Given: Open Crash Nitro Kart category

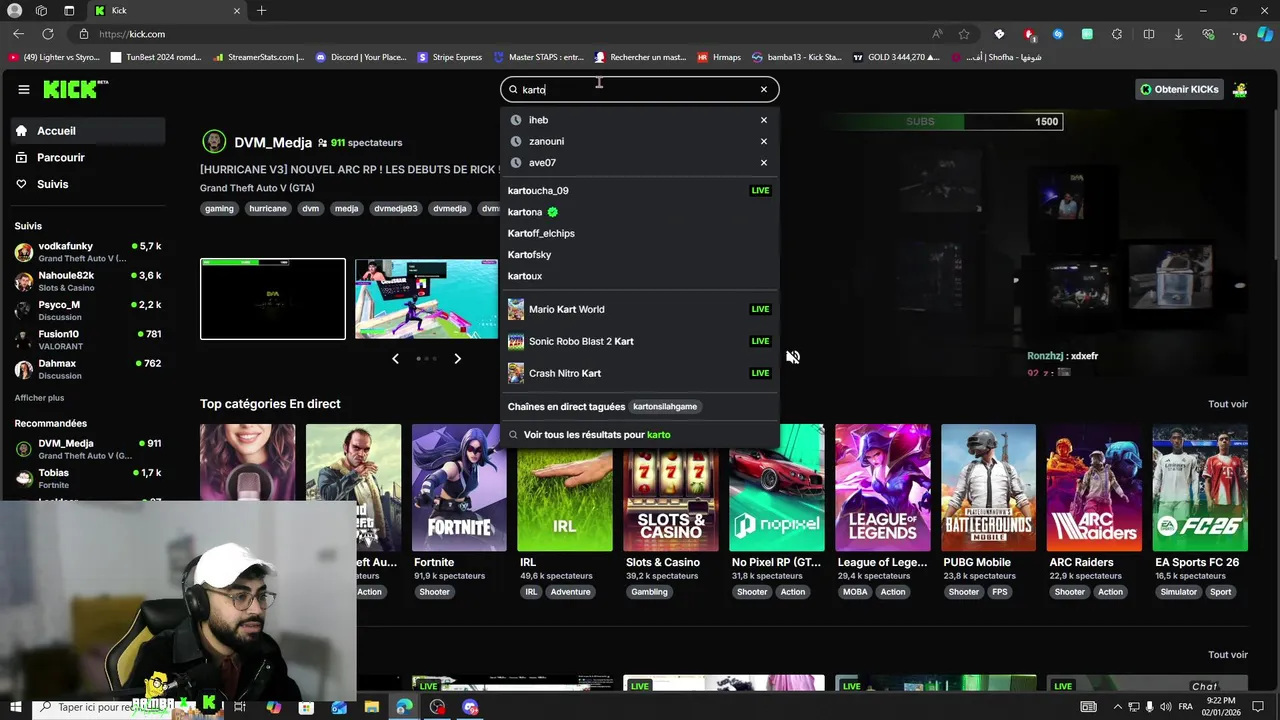Looking at the screenshot, I should tap(640, 373).
